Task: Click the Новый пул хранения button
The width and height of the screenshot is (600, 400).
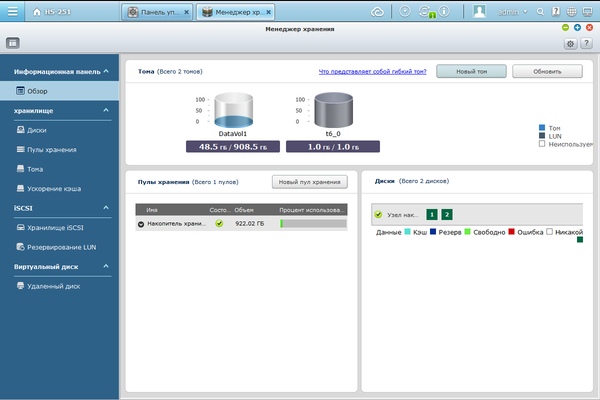Action: [x=310, y=182]
